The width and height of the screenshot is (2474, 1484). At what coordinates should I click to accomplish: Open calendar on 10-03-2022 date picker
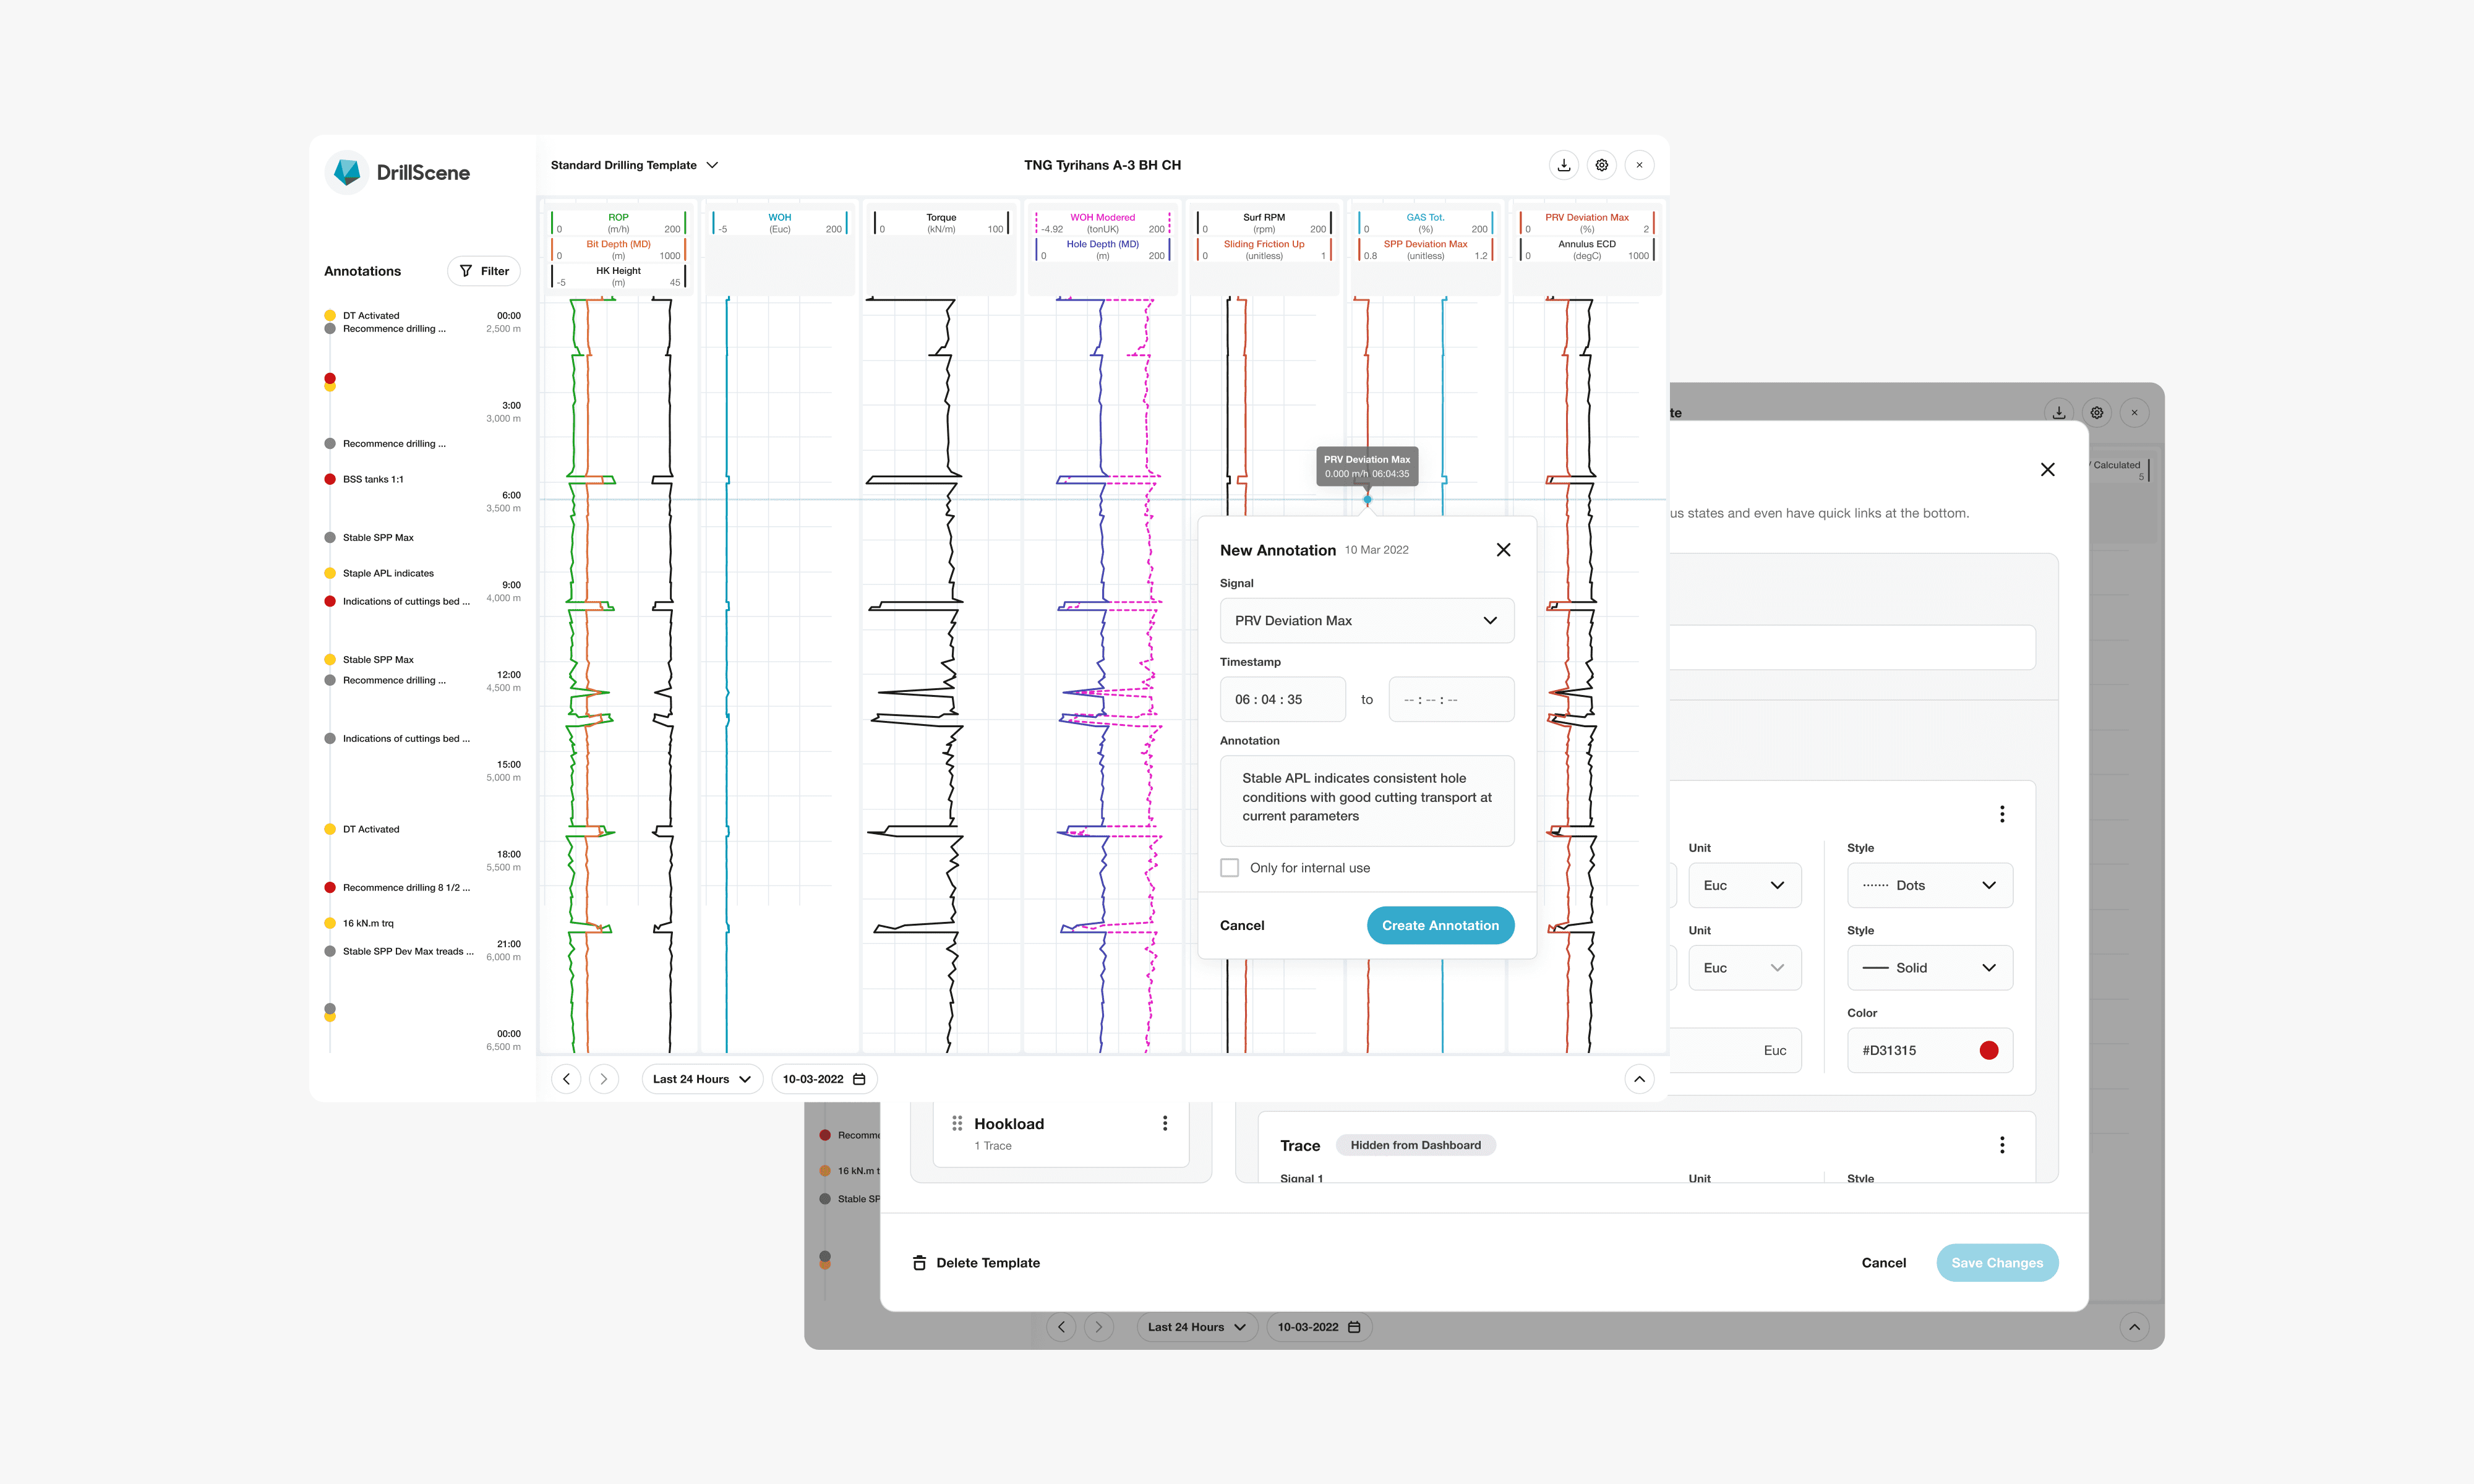click(x=859, y=1079)
